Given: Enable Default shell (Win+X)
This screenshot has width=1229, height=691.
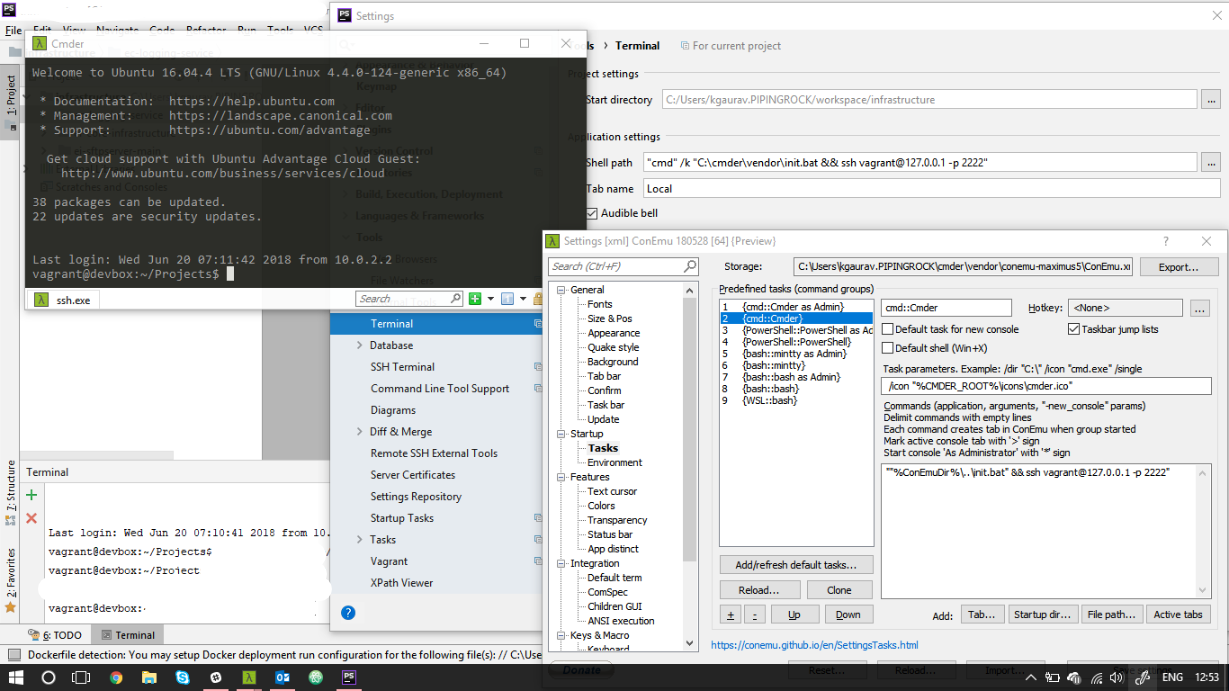Looking at the screenshot, I should point(889,348).
